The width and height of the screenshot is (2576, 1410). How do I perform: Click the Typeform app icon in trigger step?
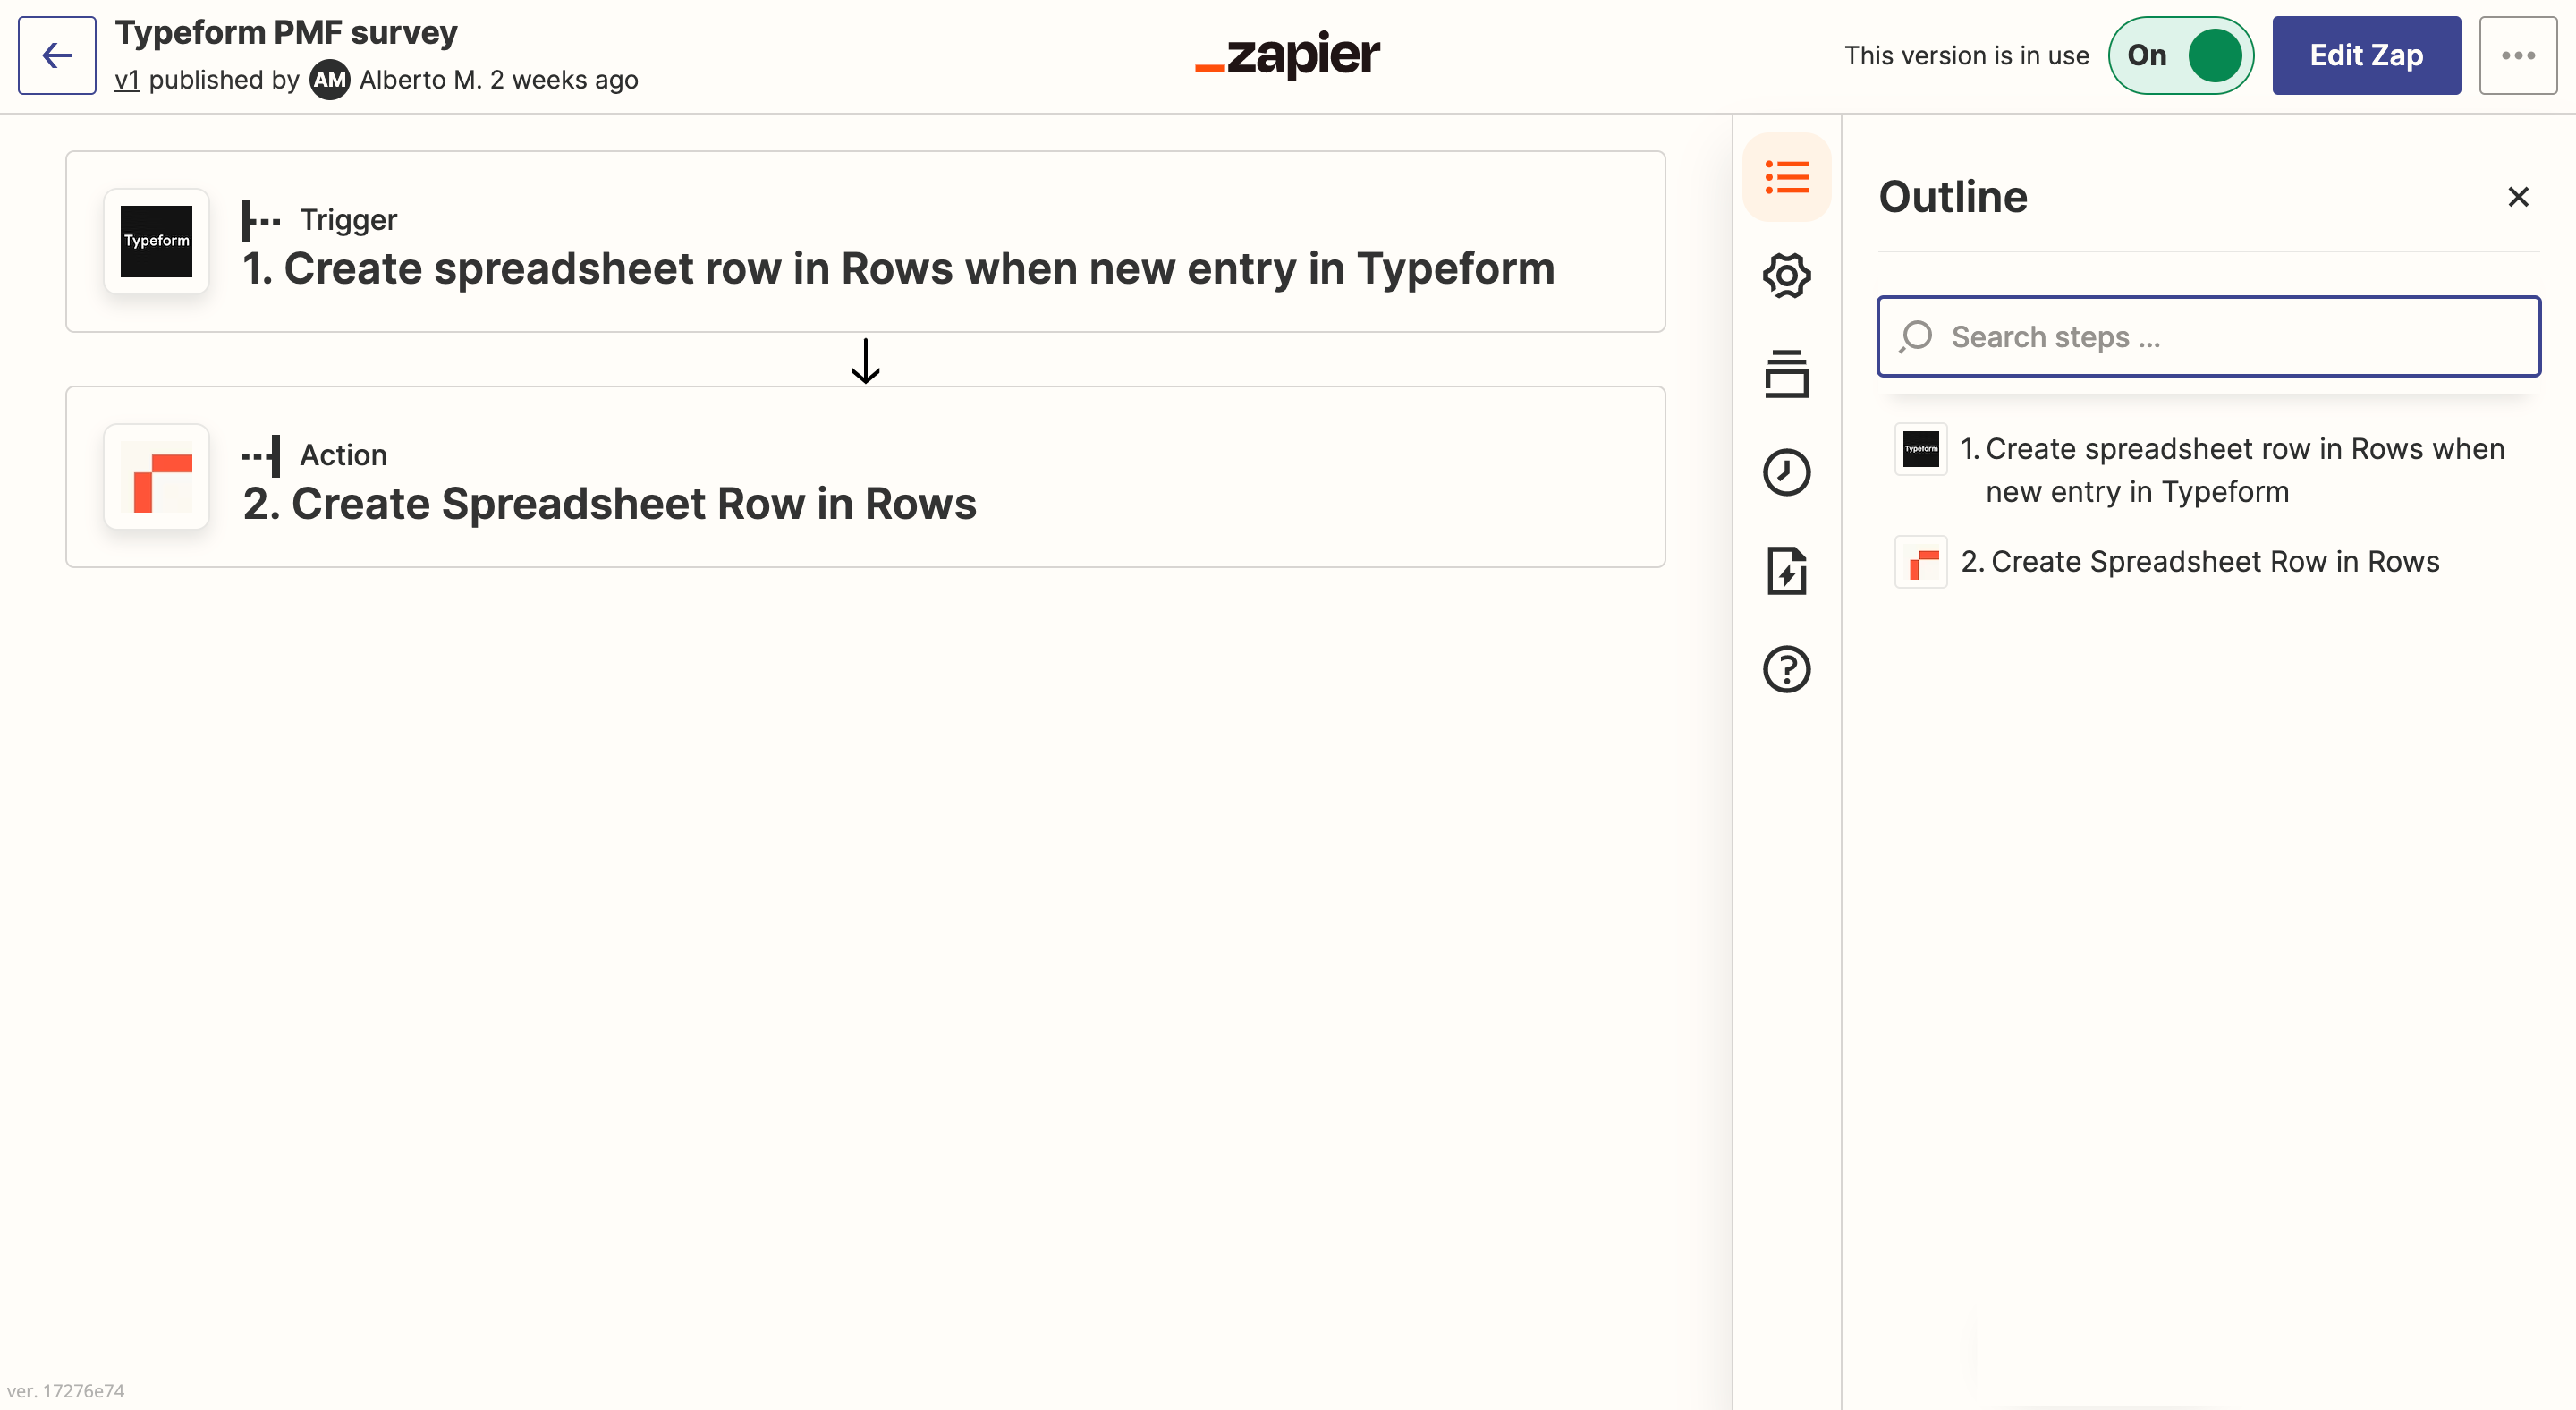click(156, 241)
